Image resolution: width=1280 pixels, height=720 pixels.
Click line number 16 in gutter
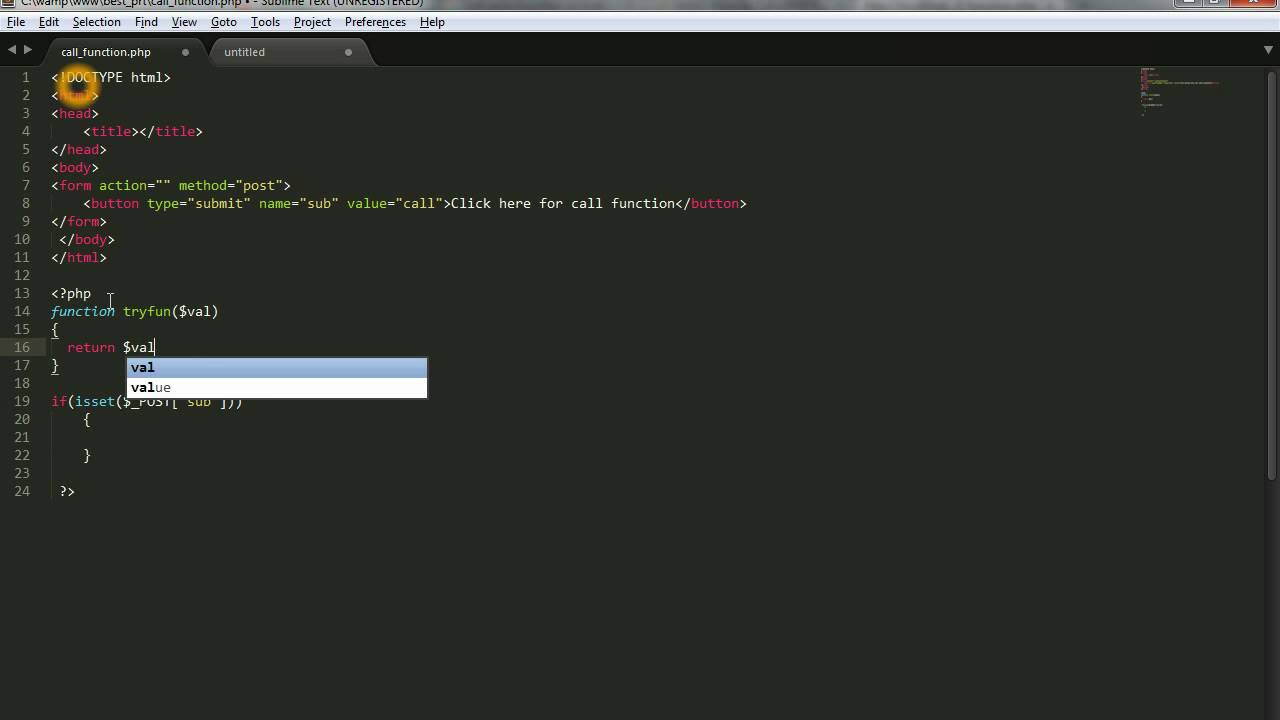click(22, 347)
